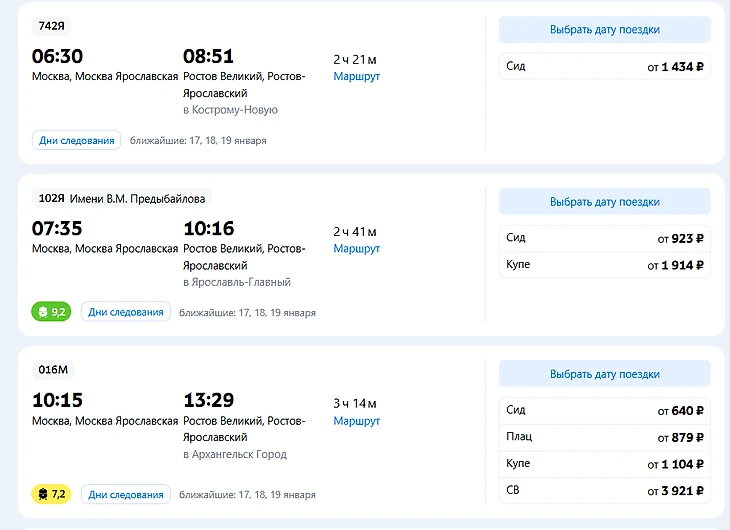
Task: Select Плац fare from 879 ₽
Action: click(604, 437)
